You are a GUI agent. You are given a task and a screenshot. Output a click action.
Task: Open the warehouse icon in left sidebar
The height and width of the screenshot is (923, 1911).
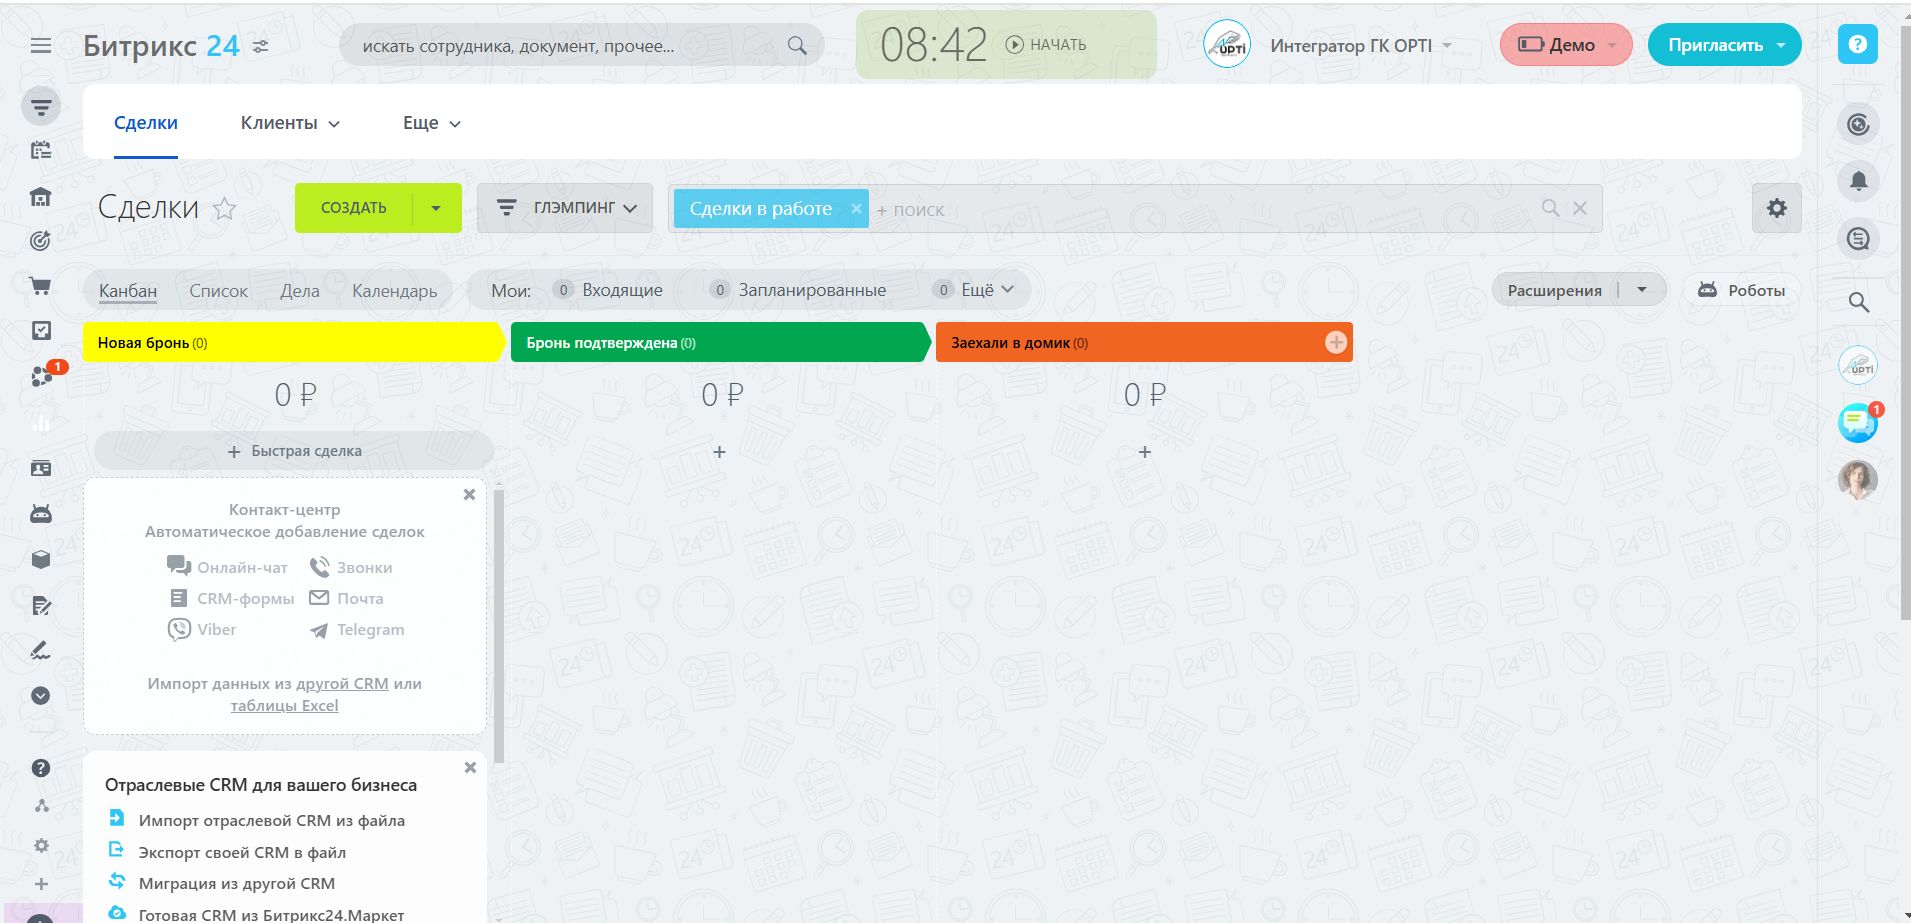tap(41, 196)
